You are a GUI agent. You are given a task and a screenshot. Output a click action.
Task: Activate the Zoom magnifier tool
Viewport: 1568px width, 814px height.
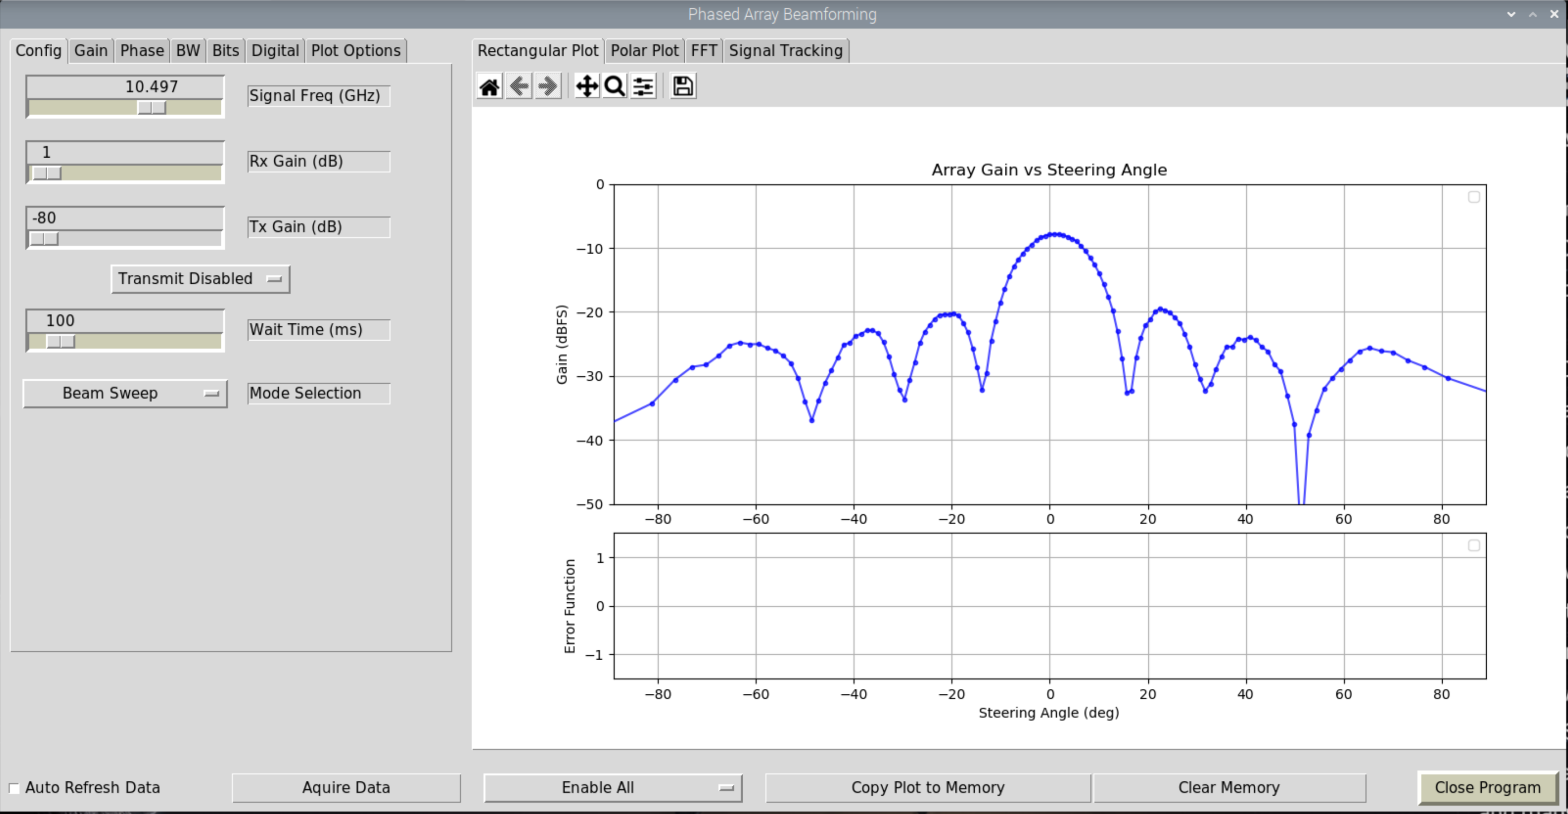click(x=615, y=87)
